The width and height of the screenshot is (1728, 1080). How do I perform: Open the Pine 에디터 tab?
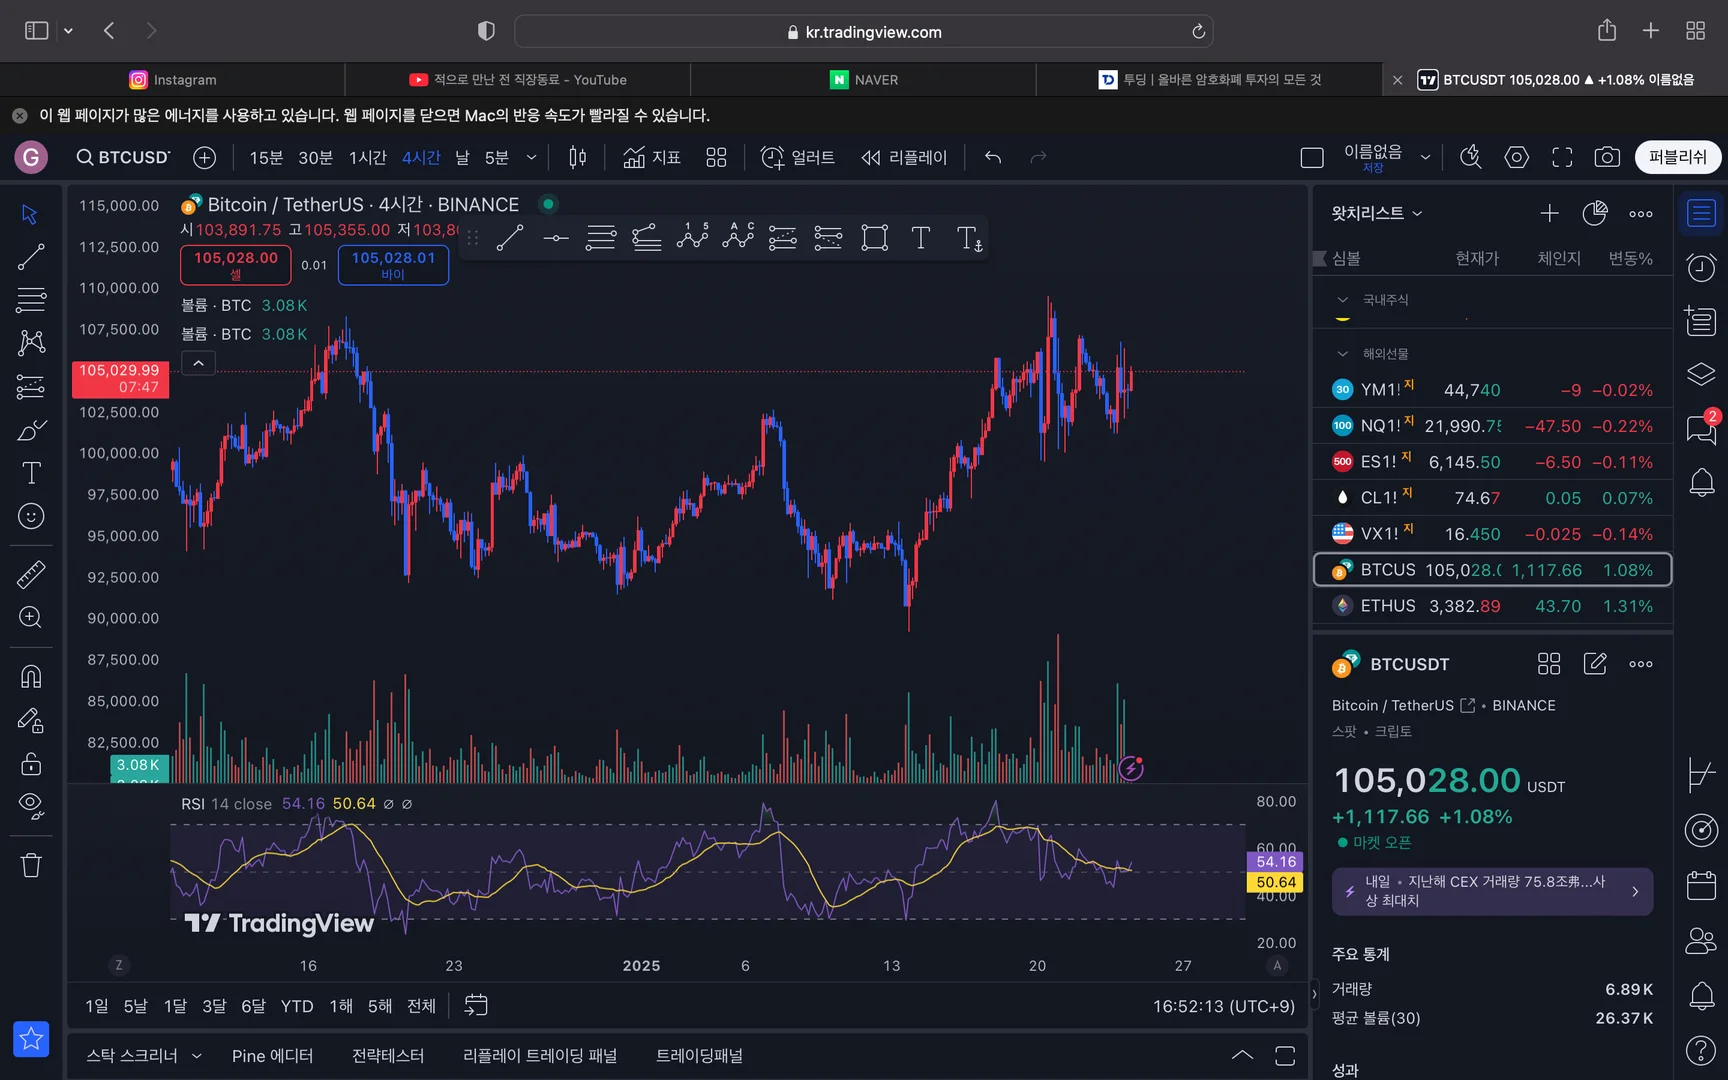click(x=272, y=1056)
